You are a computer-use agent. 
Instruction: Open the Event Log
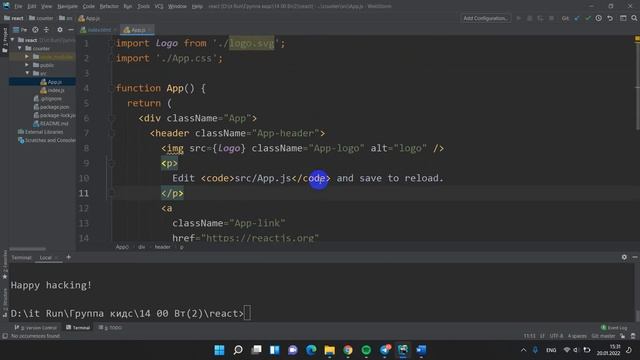coord(614,327)
